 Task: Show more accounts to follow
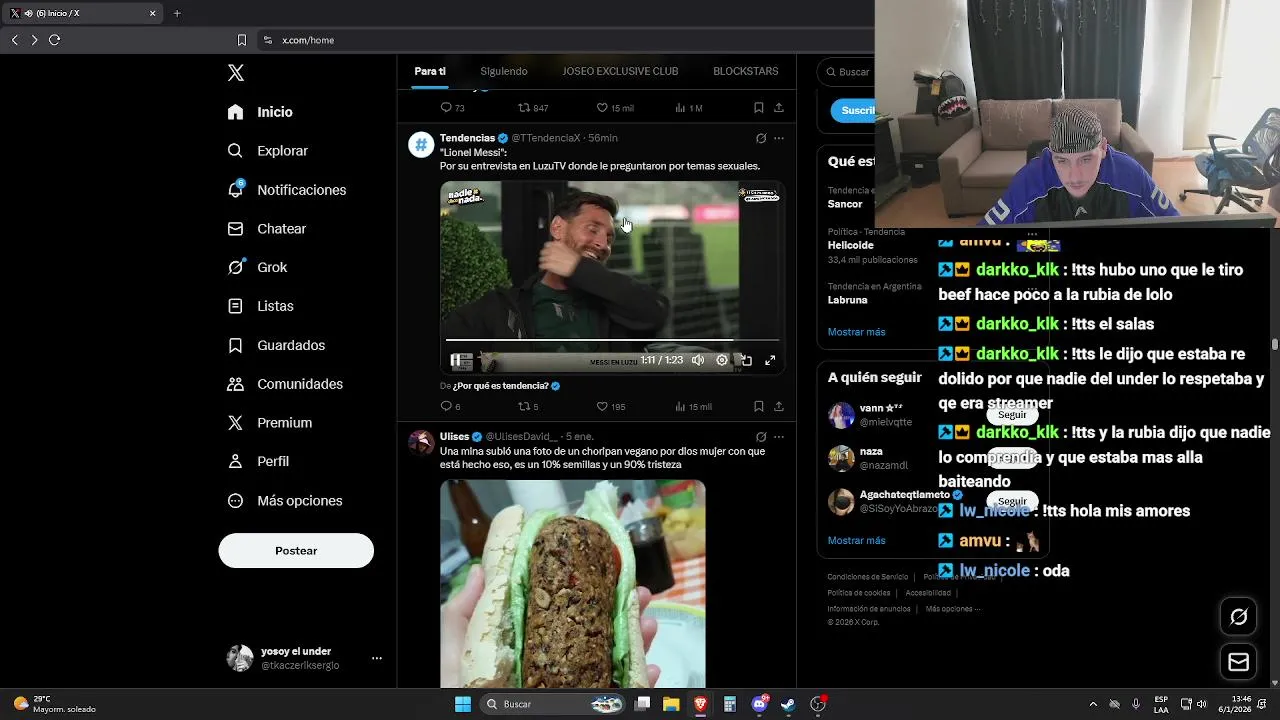click(856, 540)
